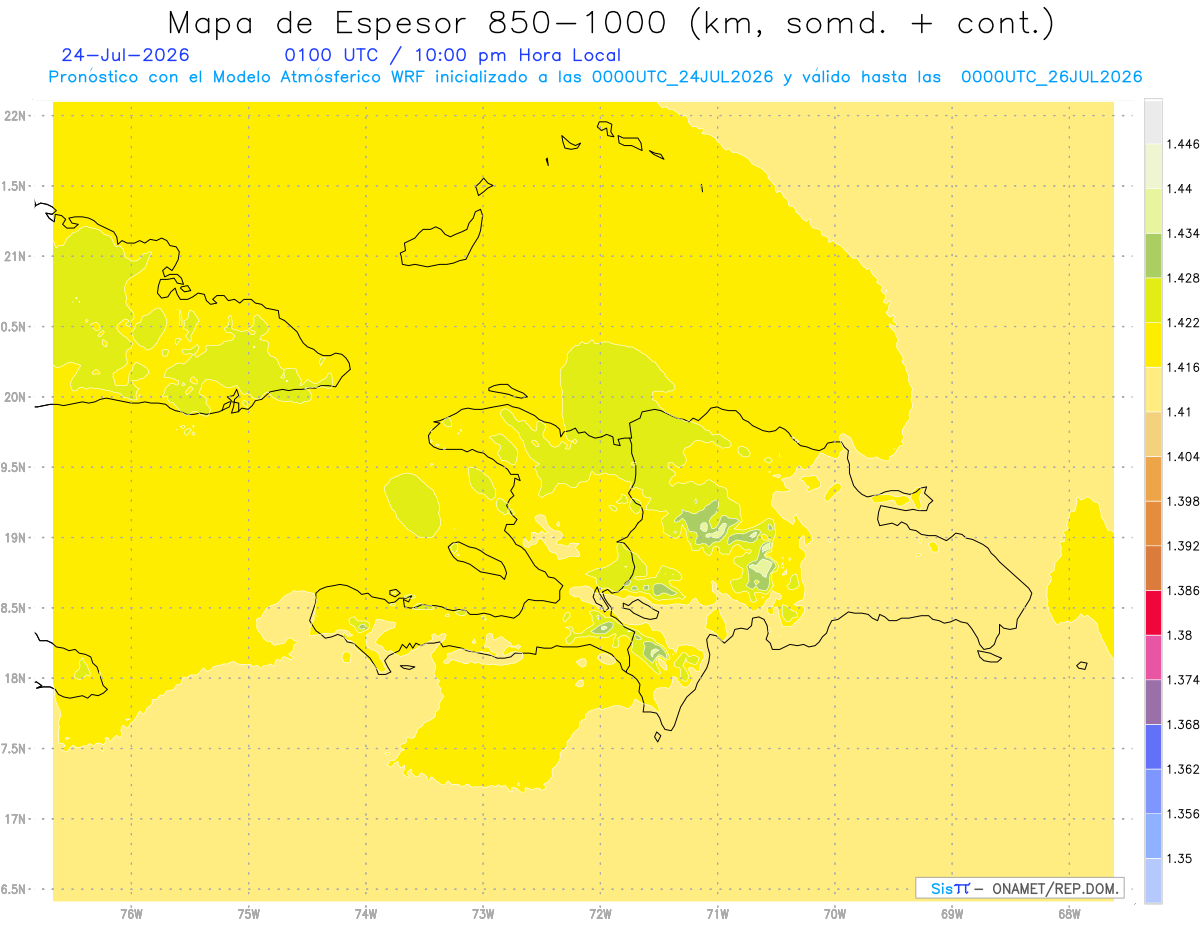Pick the orange swatch between 1.398 and 1.392
The image size is (1200, 927).
point(1153,523)
